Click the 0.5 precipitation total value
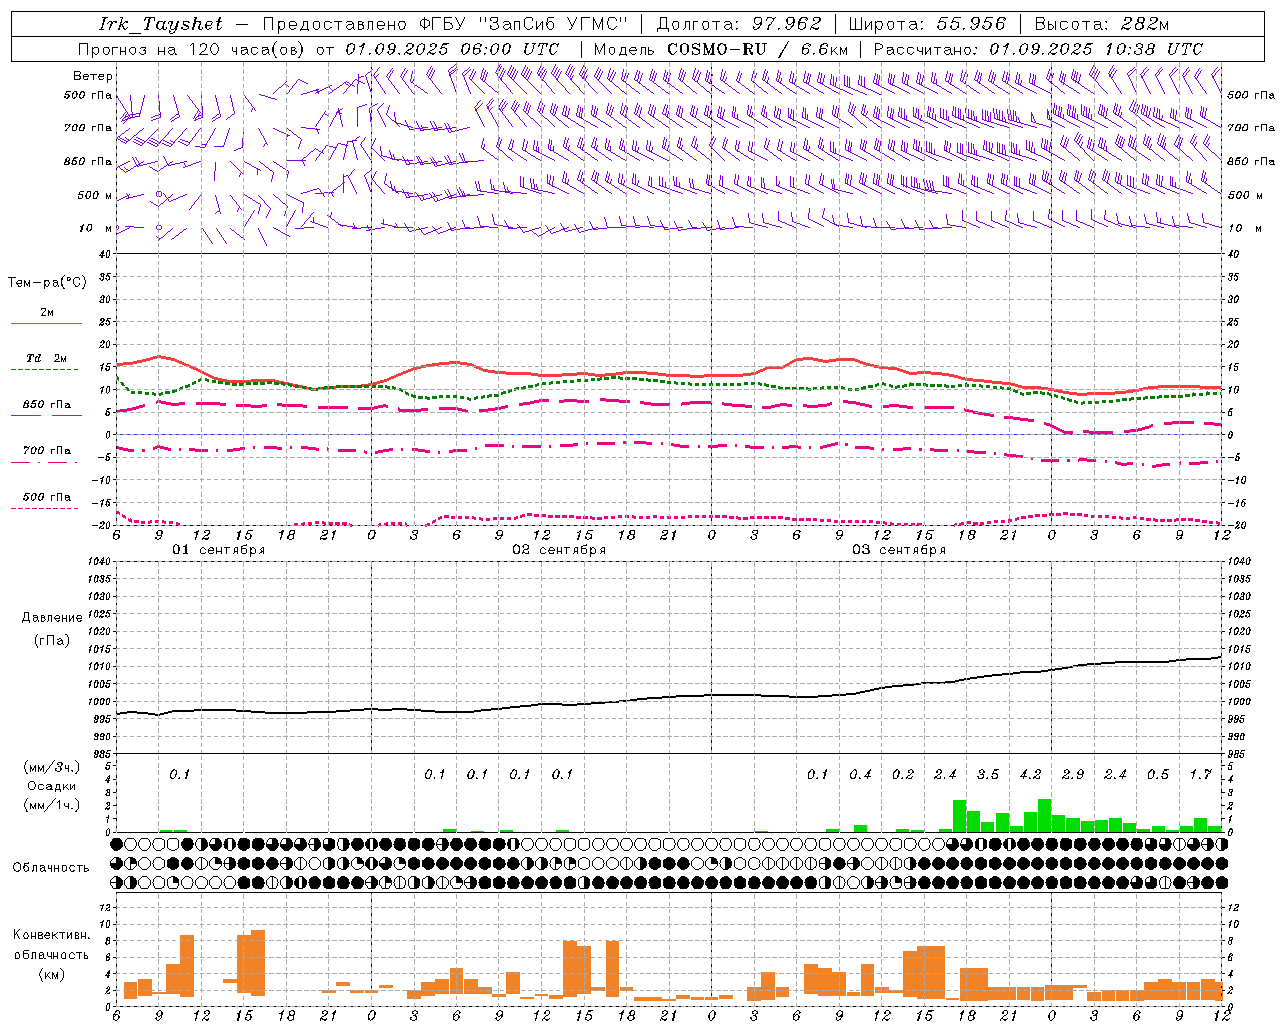 pyautogui.click(x=1158, y=775)
